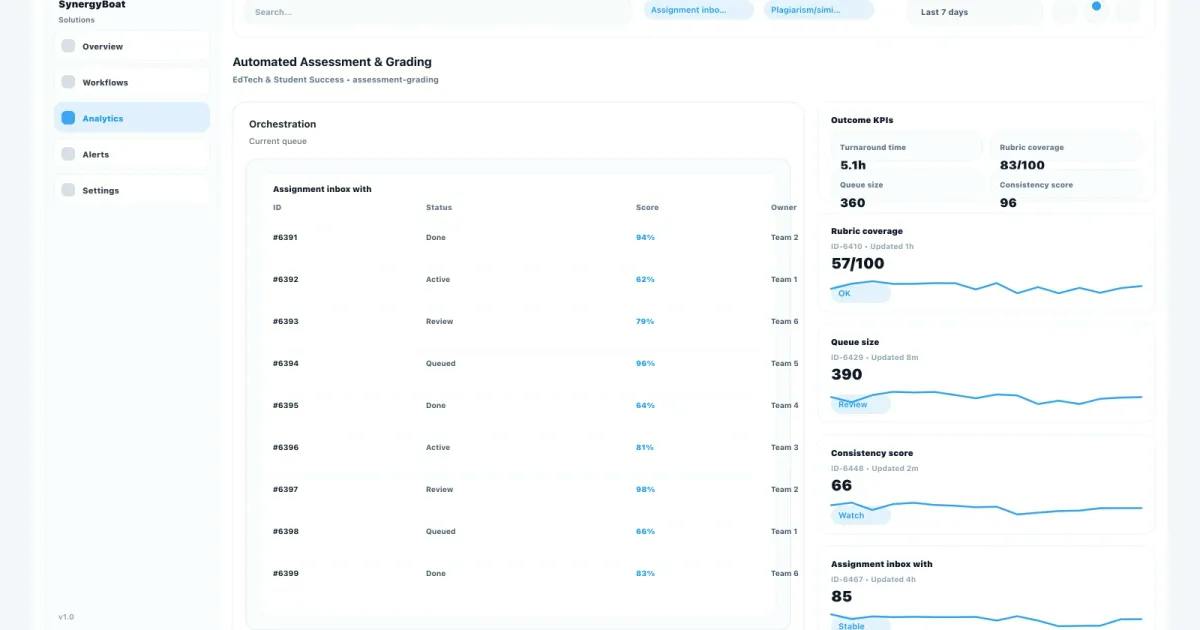
Task: Click Active status in row #6392
Action: click(438, 280)
